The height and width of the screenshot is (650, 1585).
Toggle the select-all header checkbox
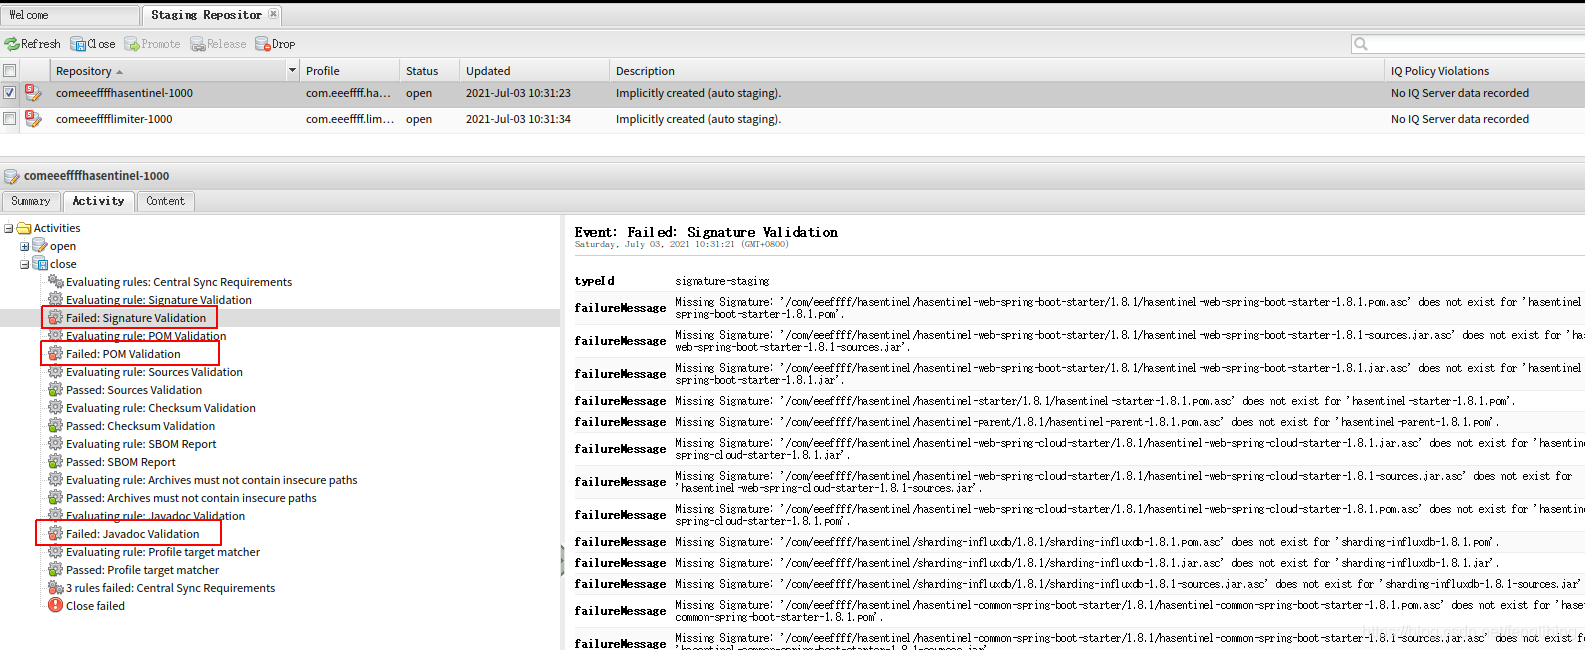coord(10,71)
